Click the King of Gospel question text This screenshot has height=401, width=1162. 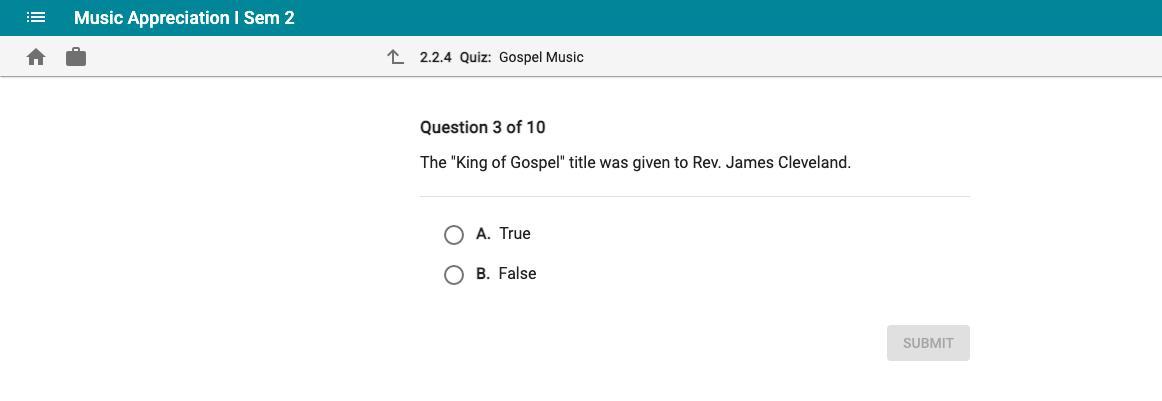tap(635, 162)
